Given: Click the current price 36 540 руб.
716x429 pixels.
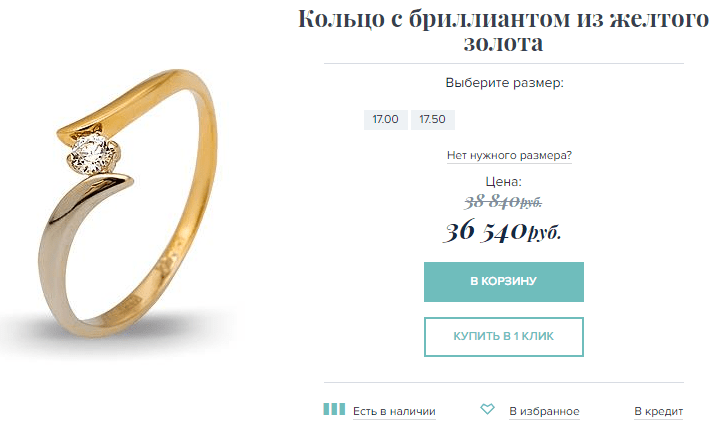Looking at the screenshot, I should pos(502,231).
